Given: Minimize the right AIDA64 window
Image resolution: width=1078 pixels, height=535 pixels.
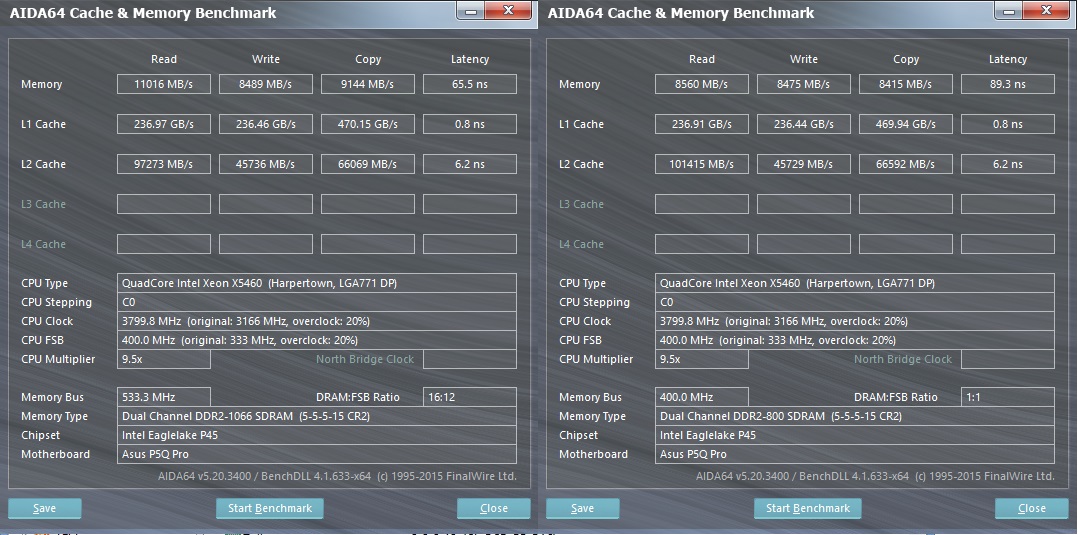Looking at the screenshot, I should pos(1008,10).
